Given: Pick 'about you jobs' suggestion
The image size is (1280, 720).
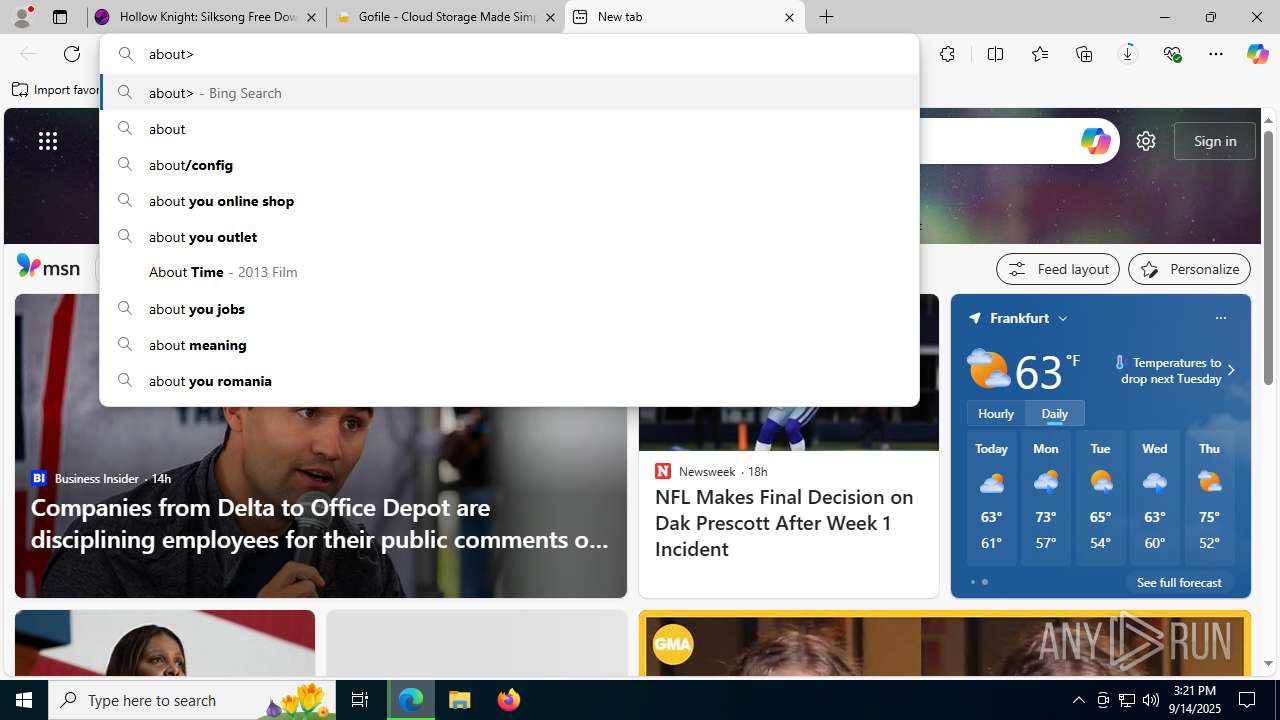Looking at the screenshot, I should click(x=509, y=308).
